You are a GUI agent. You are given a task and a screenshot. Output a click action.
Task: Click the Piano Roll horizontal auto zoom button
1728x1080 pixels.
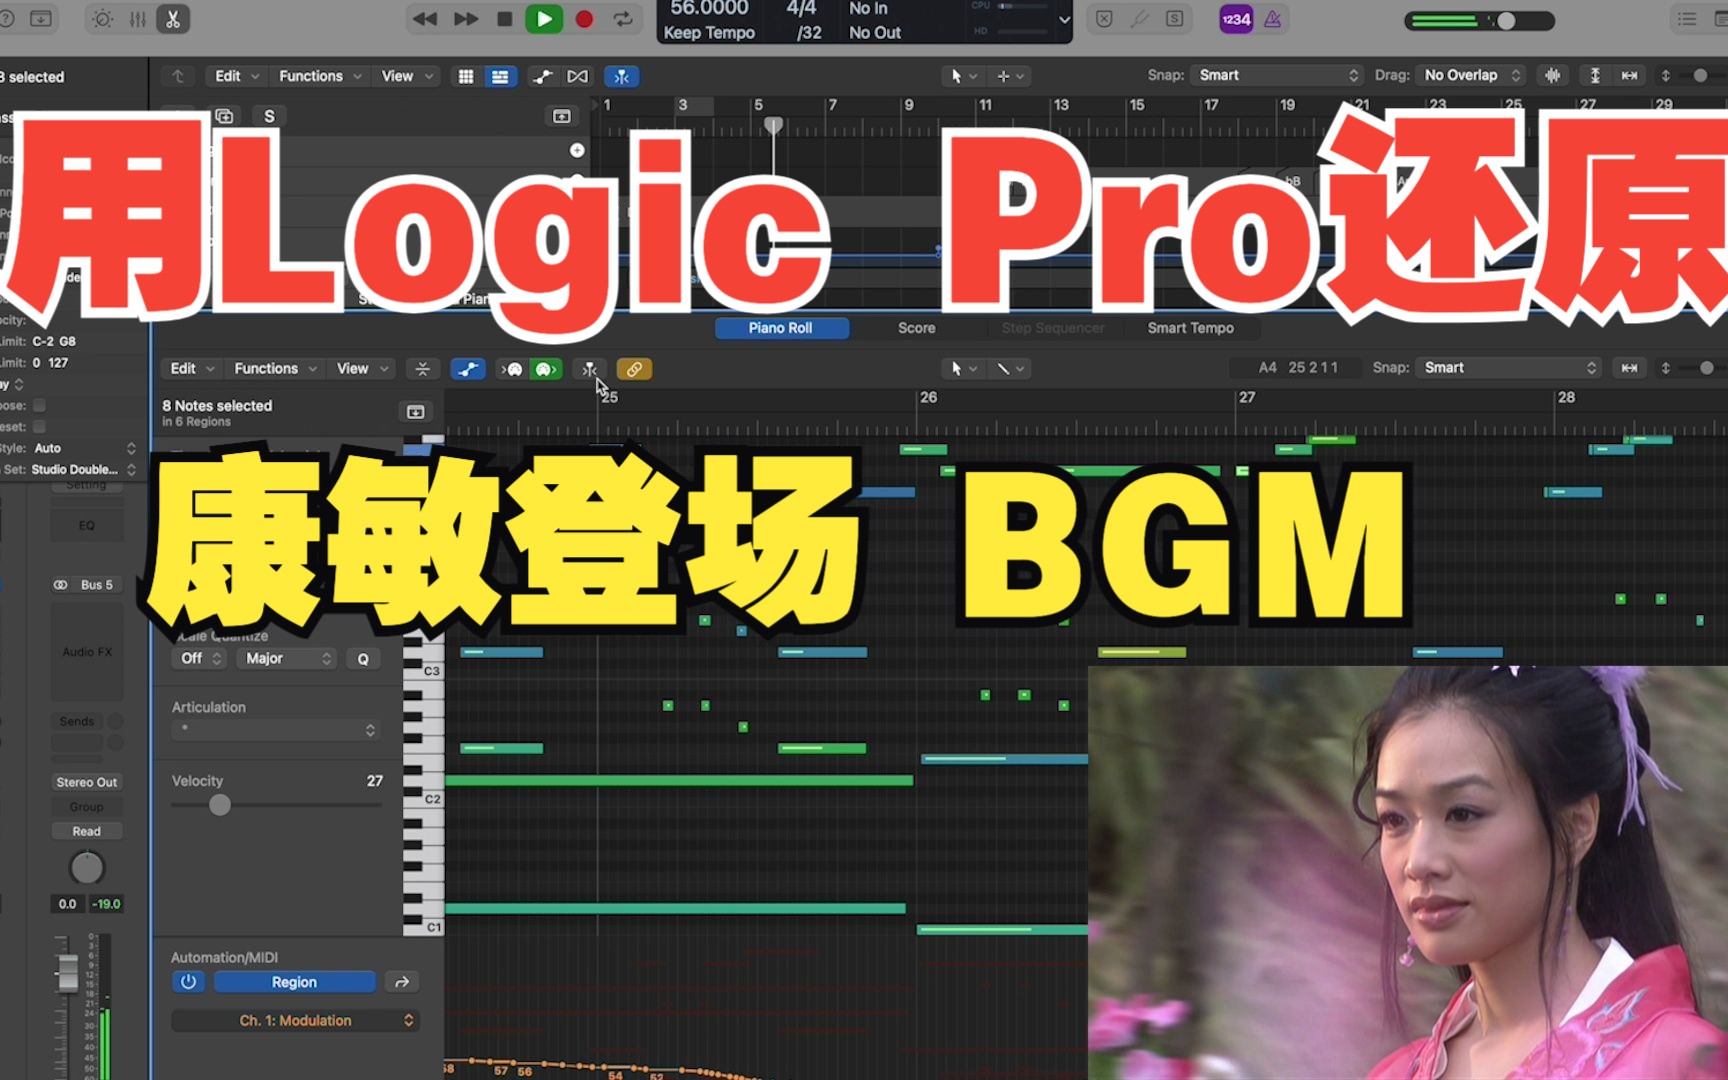1629,367
